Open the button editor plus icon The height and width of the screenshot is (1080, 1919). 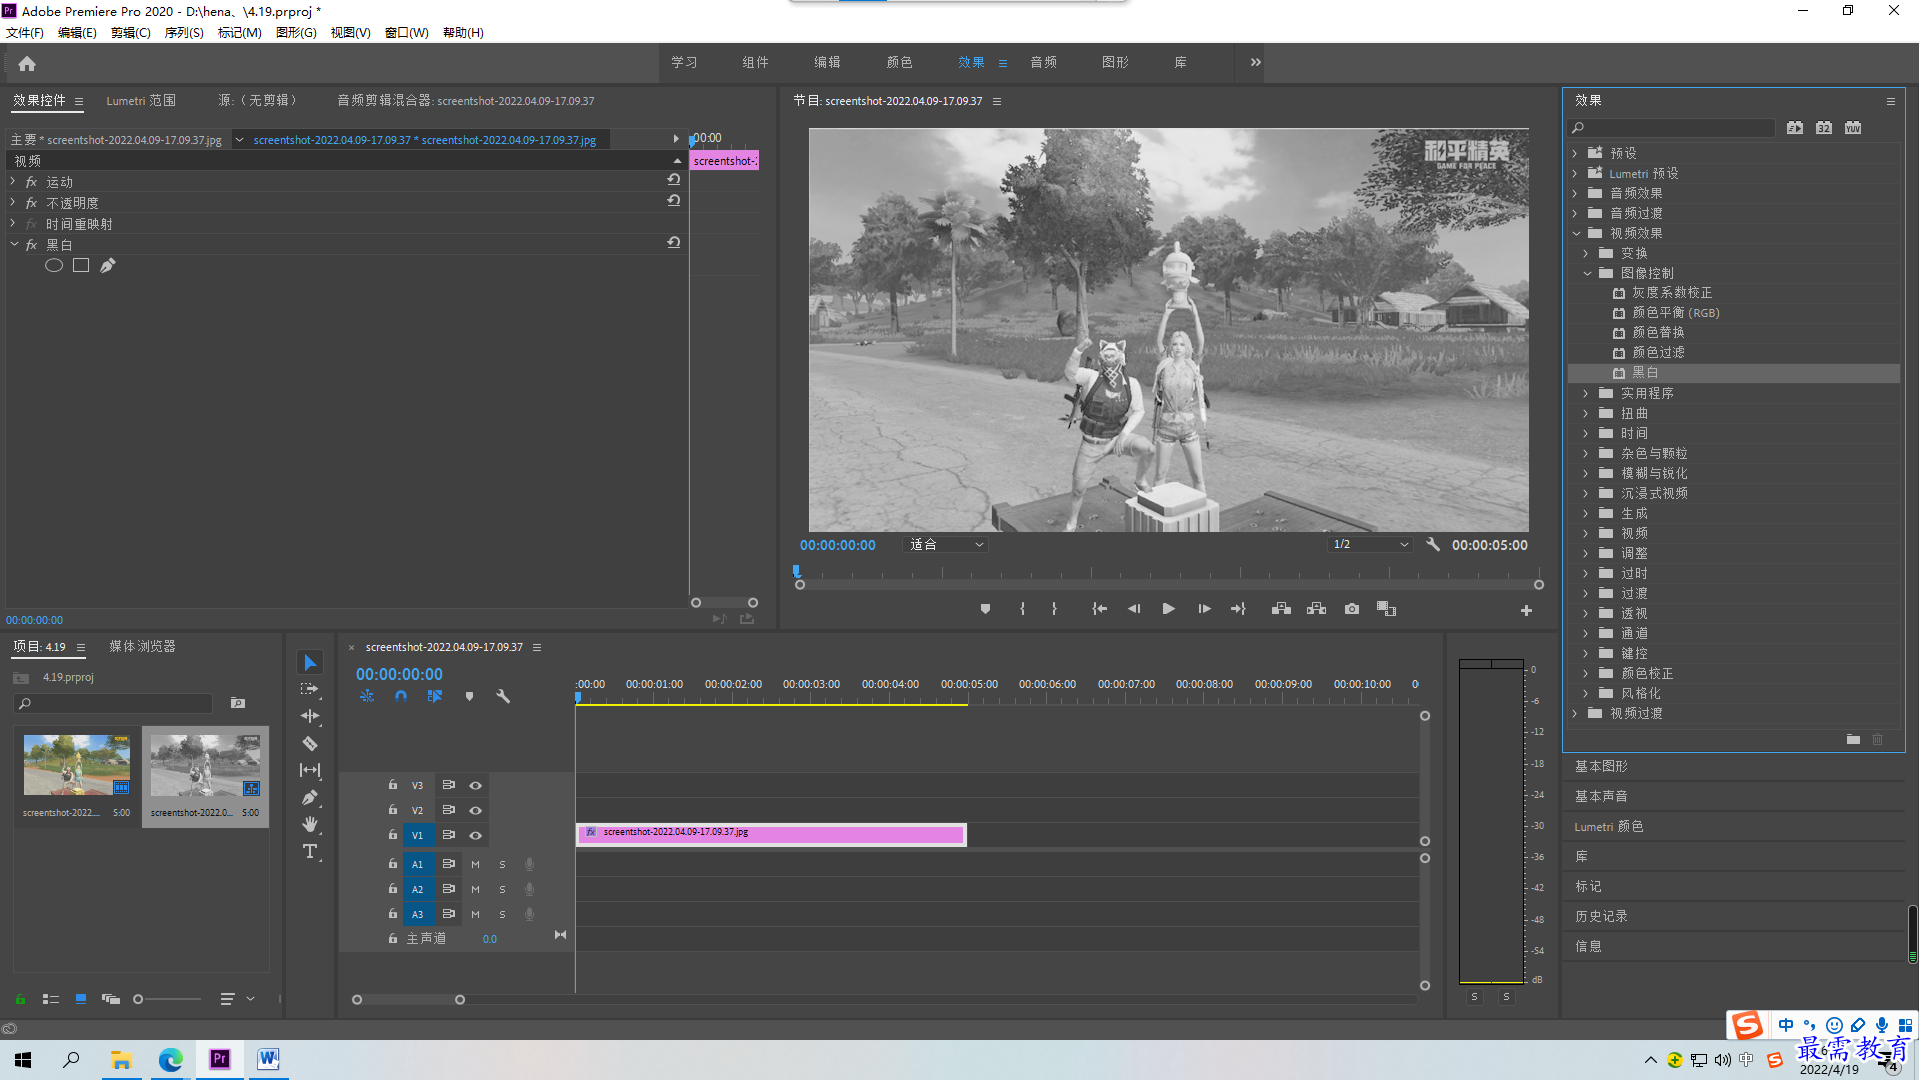coord(1526,610)
